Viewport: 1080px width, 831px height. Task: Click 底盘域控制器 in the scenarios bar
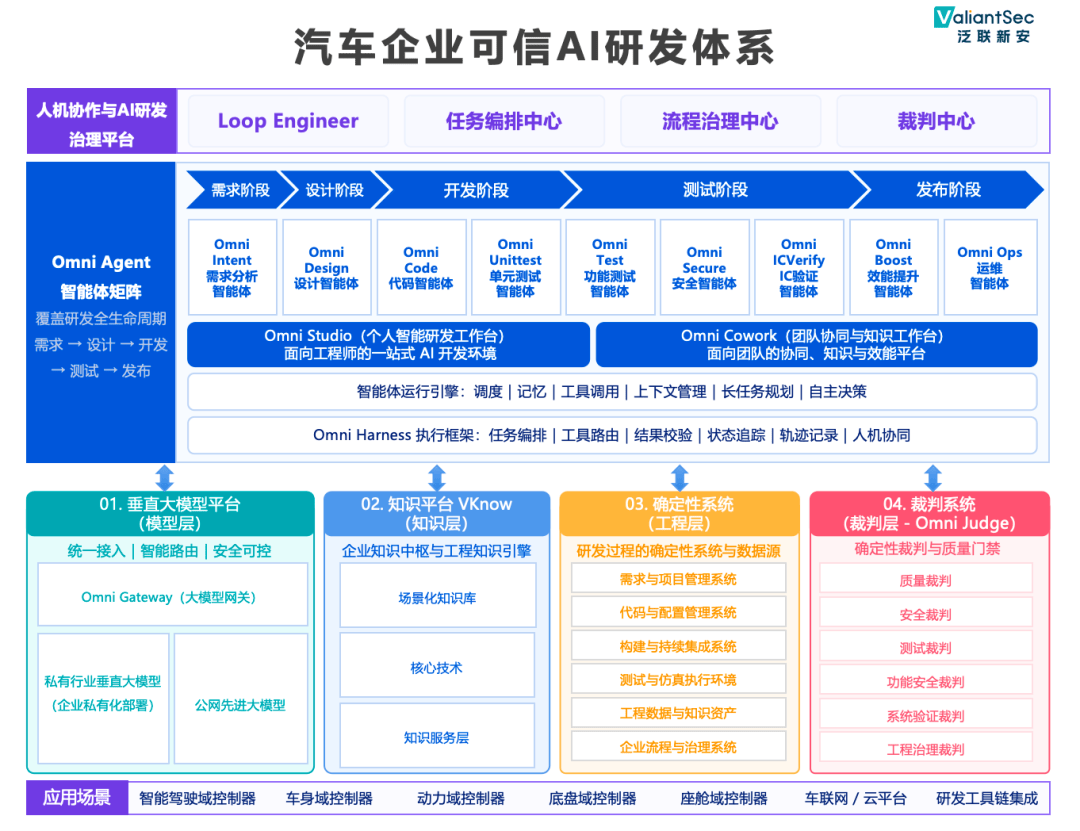pos(592,799)
